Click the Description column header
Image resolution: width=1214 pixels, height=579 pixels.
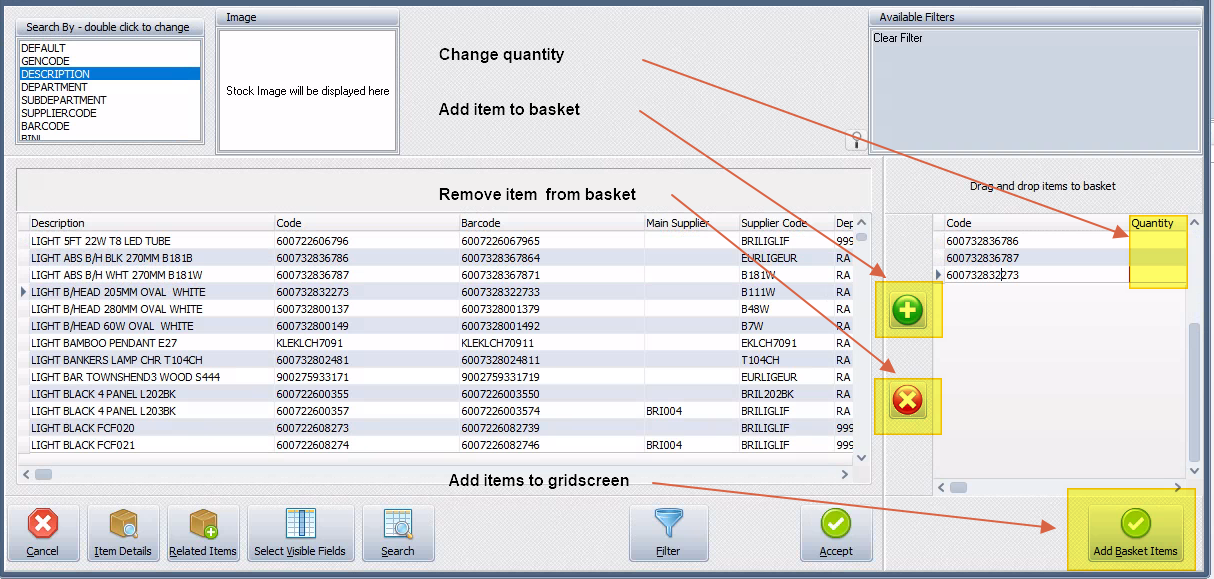(150, 223)
